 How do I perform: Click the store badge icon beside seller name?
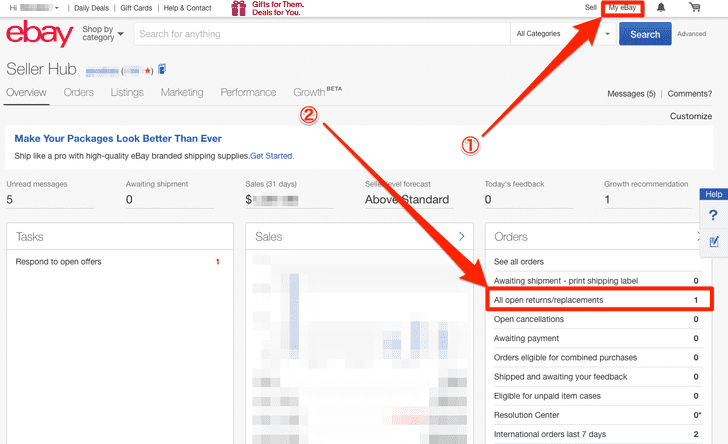pyautogui.click(x=162, y=69)
